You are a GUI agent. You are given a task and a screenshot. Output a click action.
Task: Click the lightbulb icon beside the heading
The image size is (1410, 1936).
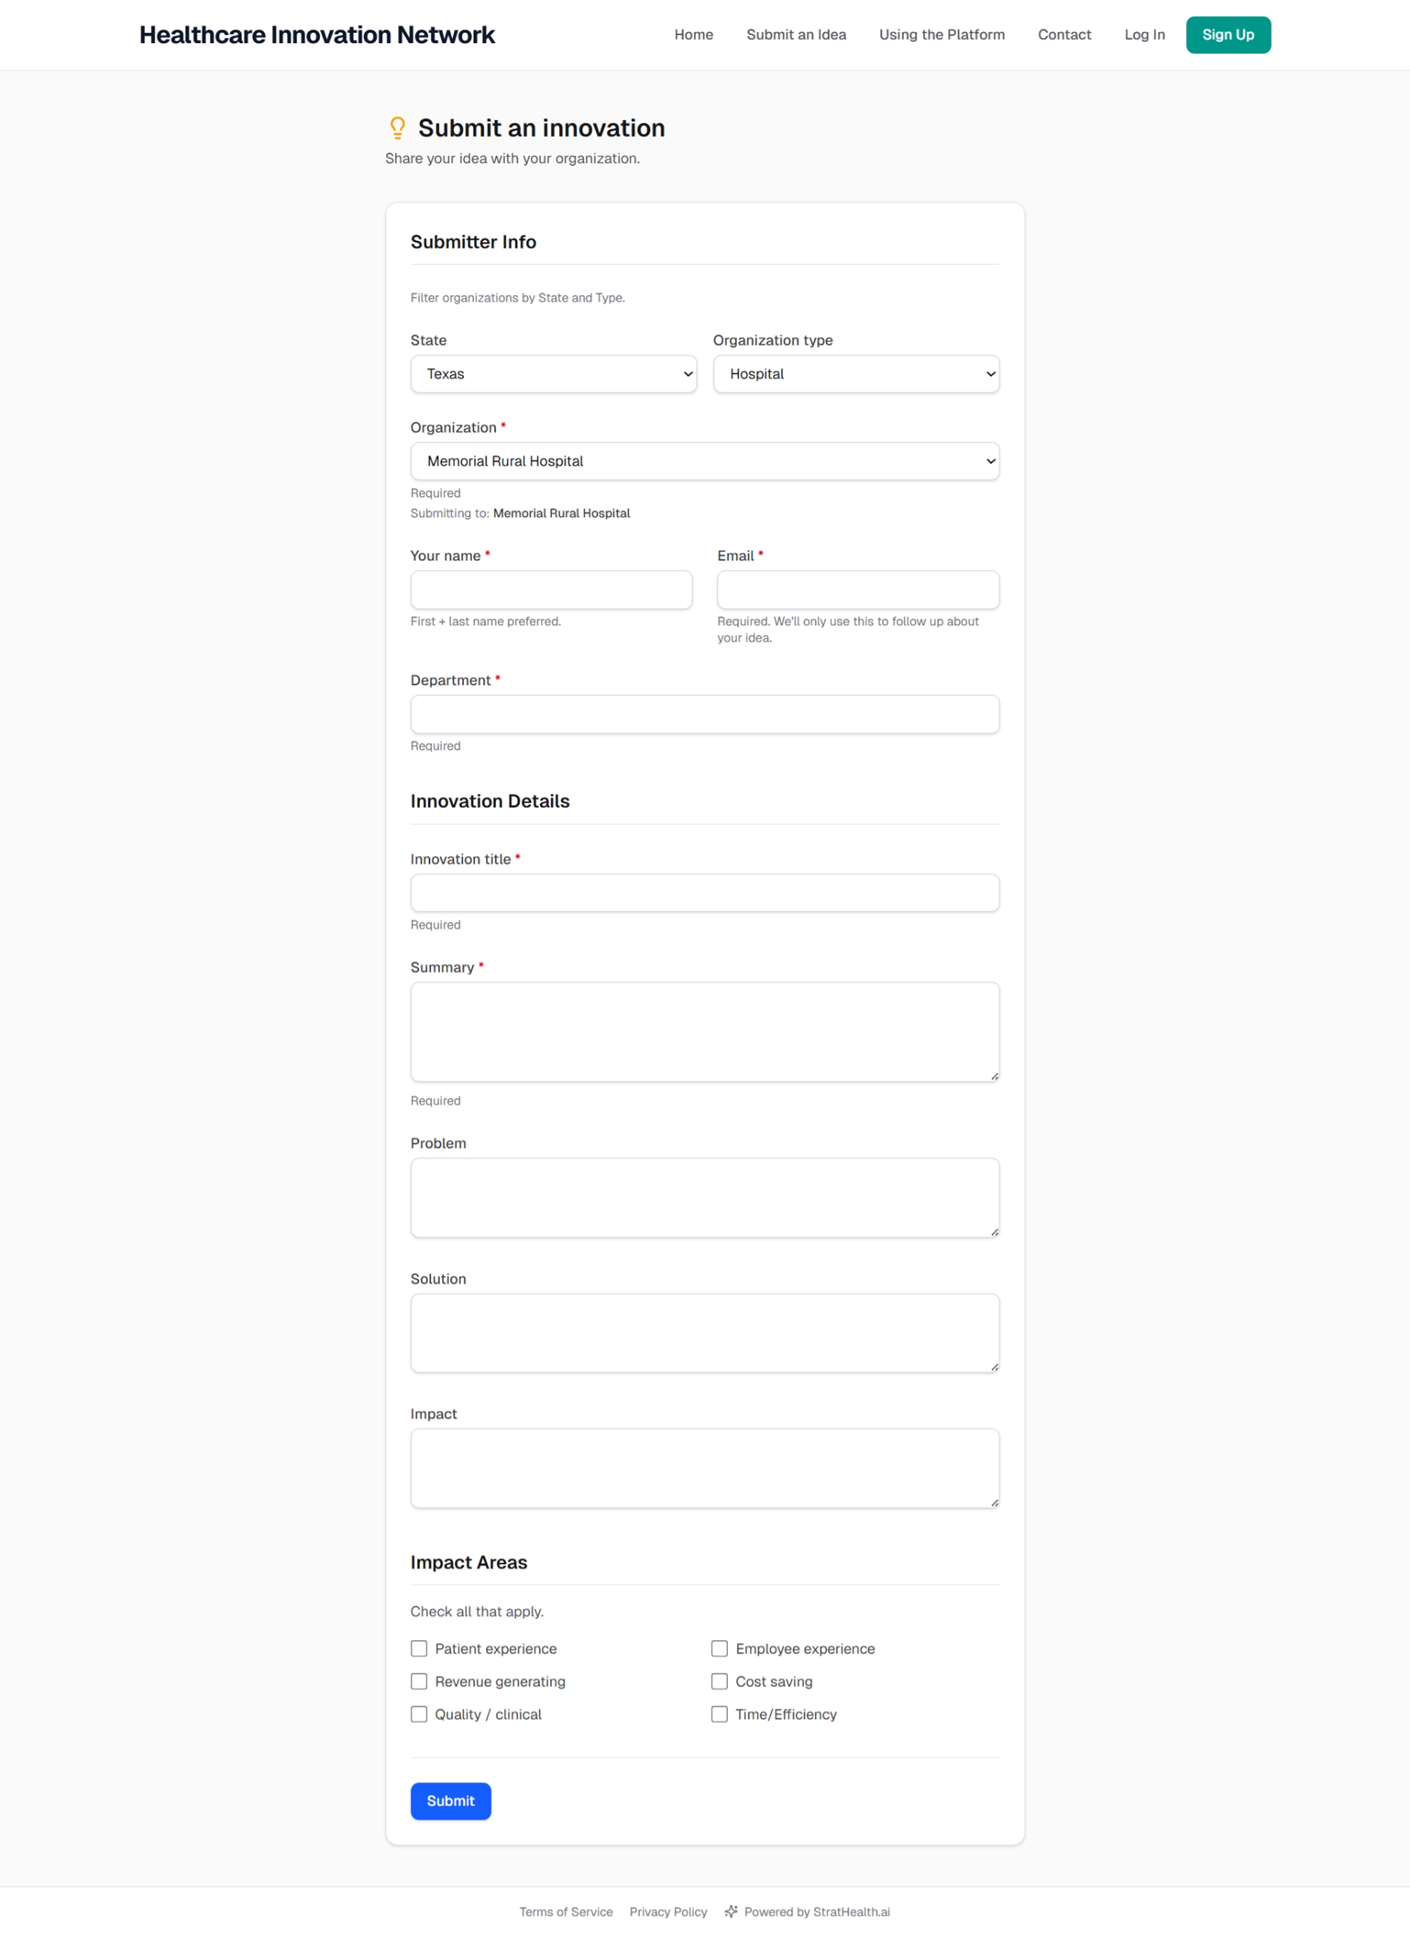[x=397, y=128]
